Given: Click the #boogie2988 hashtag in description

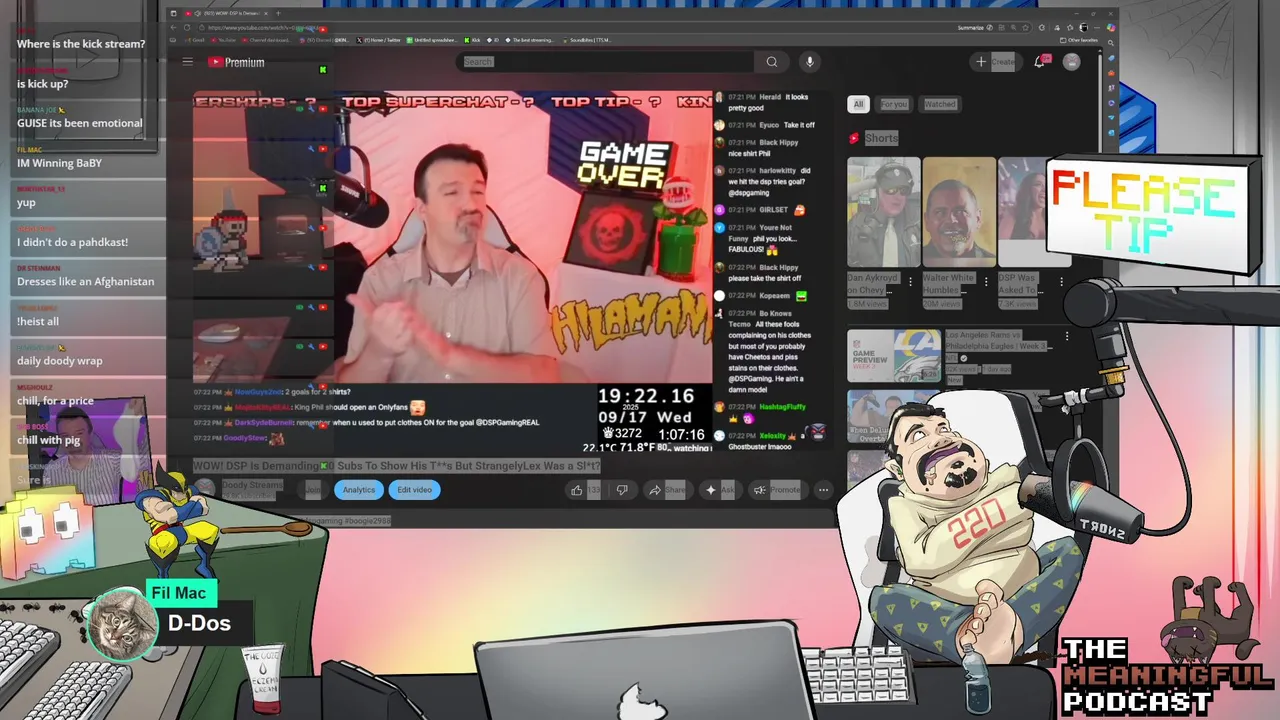Looking at the screenshot, I should pyautogui.click(x=367, y=521).
